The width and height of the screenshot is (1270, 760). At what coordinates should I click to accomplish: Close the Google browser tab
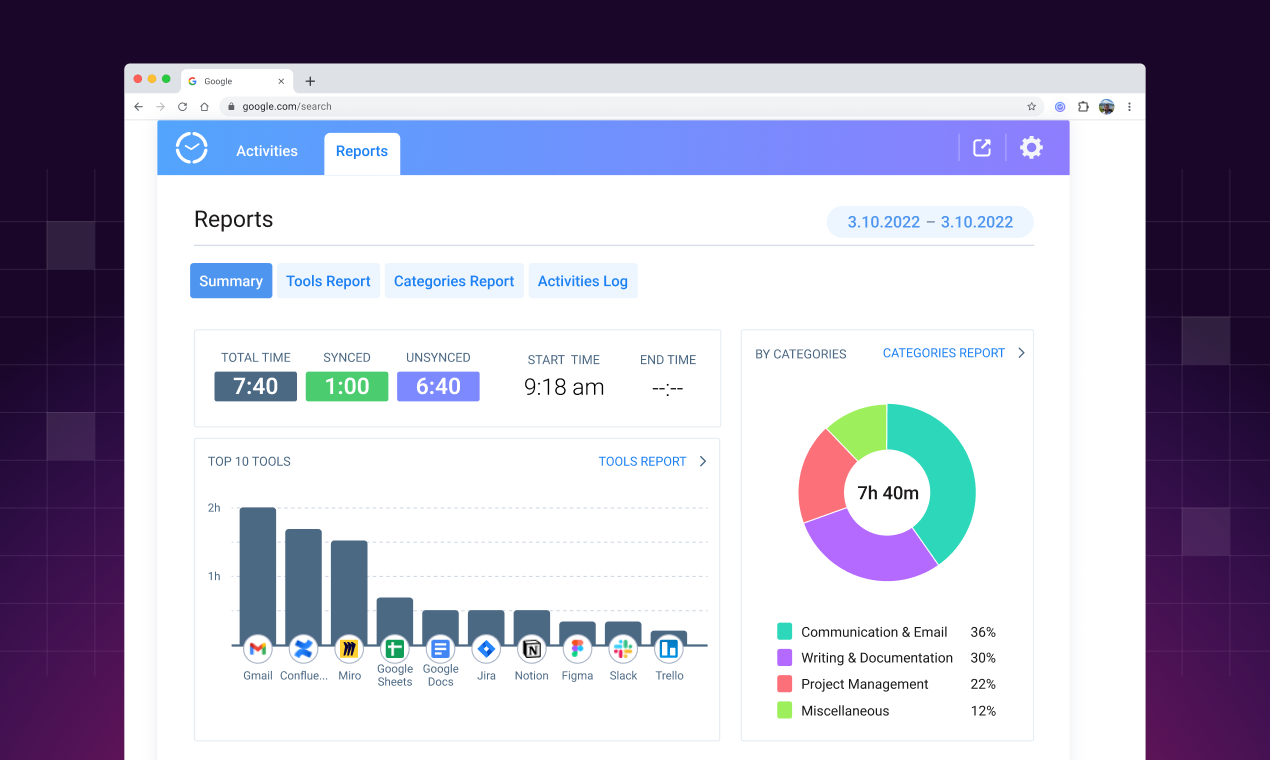point(281,81)
